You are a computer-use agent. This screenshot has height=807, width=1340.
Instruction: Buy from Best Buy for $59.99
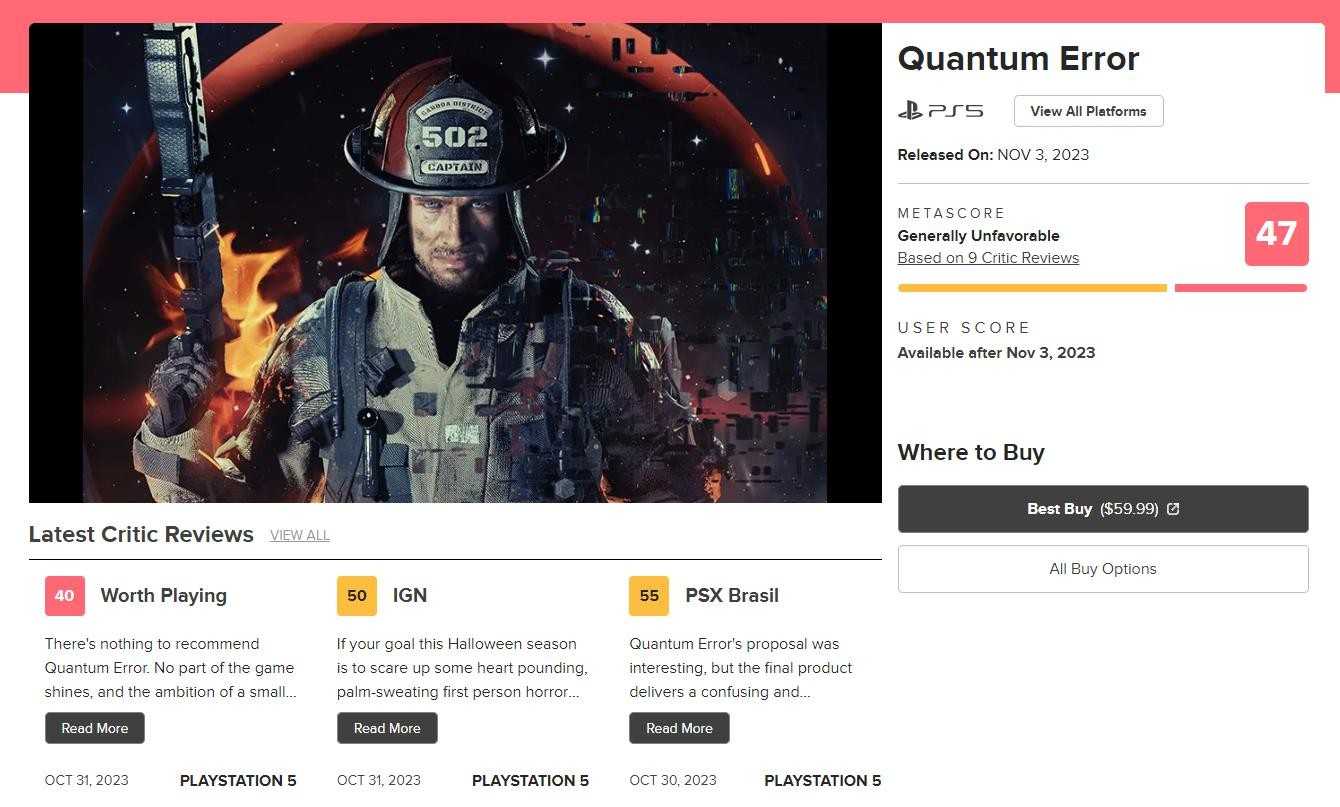(1103, 509)
